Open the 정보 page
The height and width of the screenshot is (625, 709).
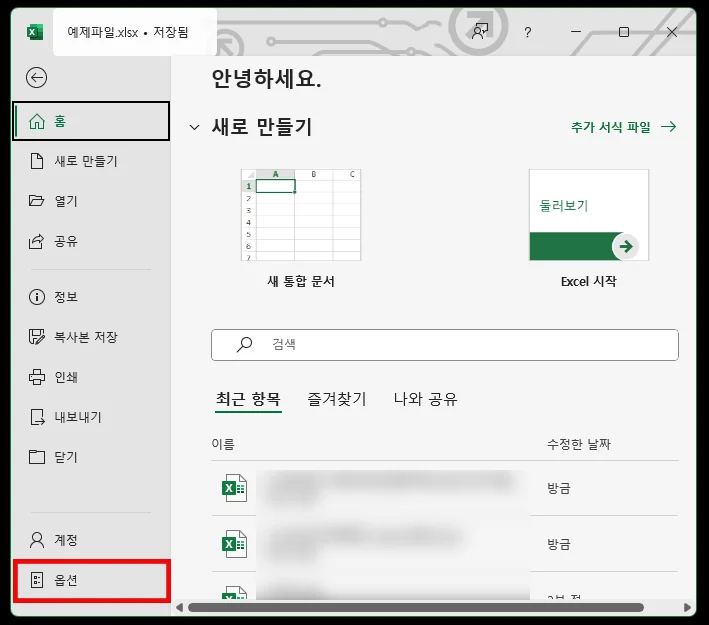pyautogui.click(x=91, y=297)
